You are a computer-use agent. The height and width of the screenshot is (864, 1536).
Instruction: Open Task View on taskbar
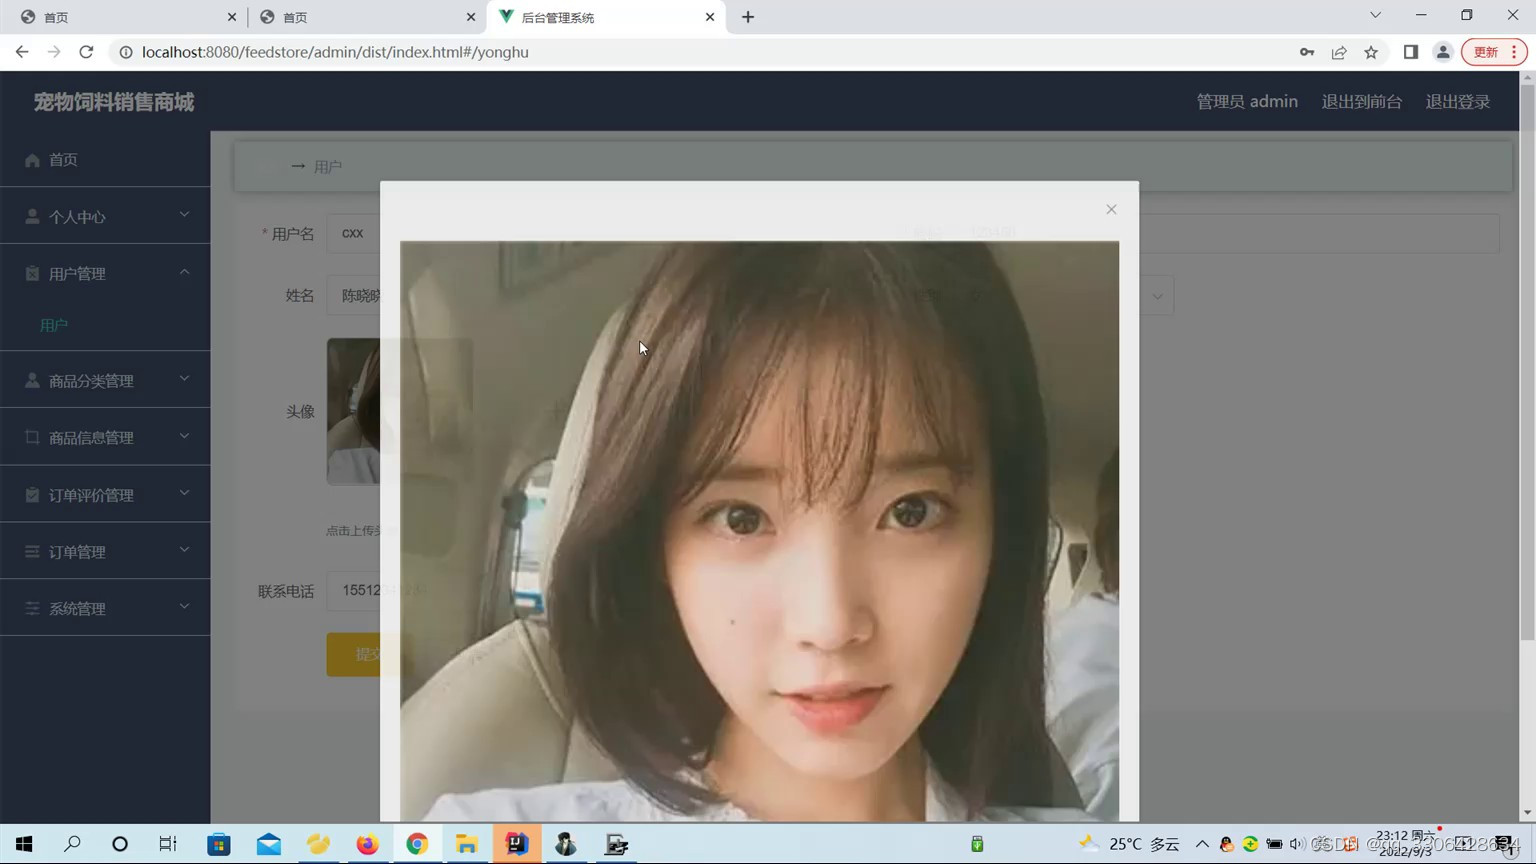[x=168, y=844]
